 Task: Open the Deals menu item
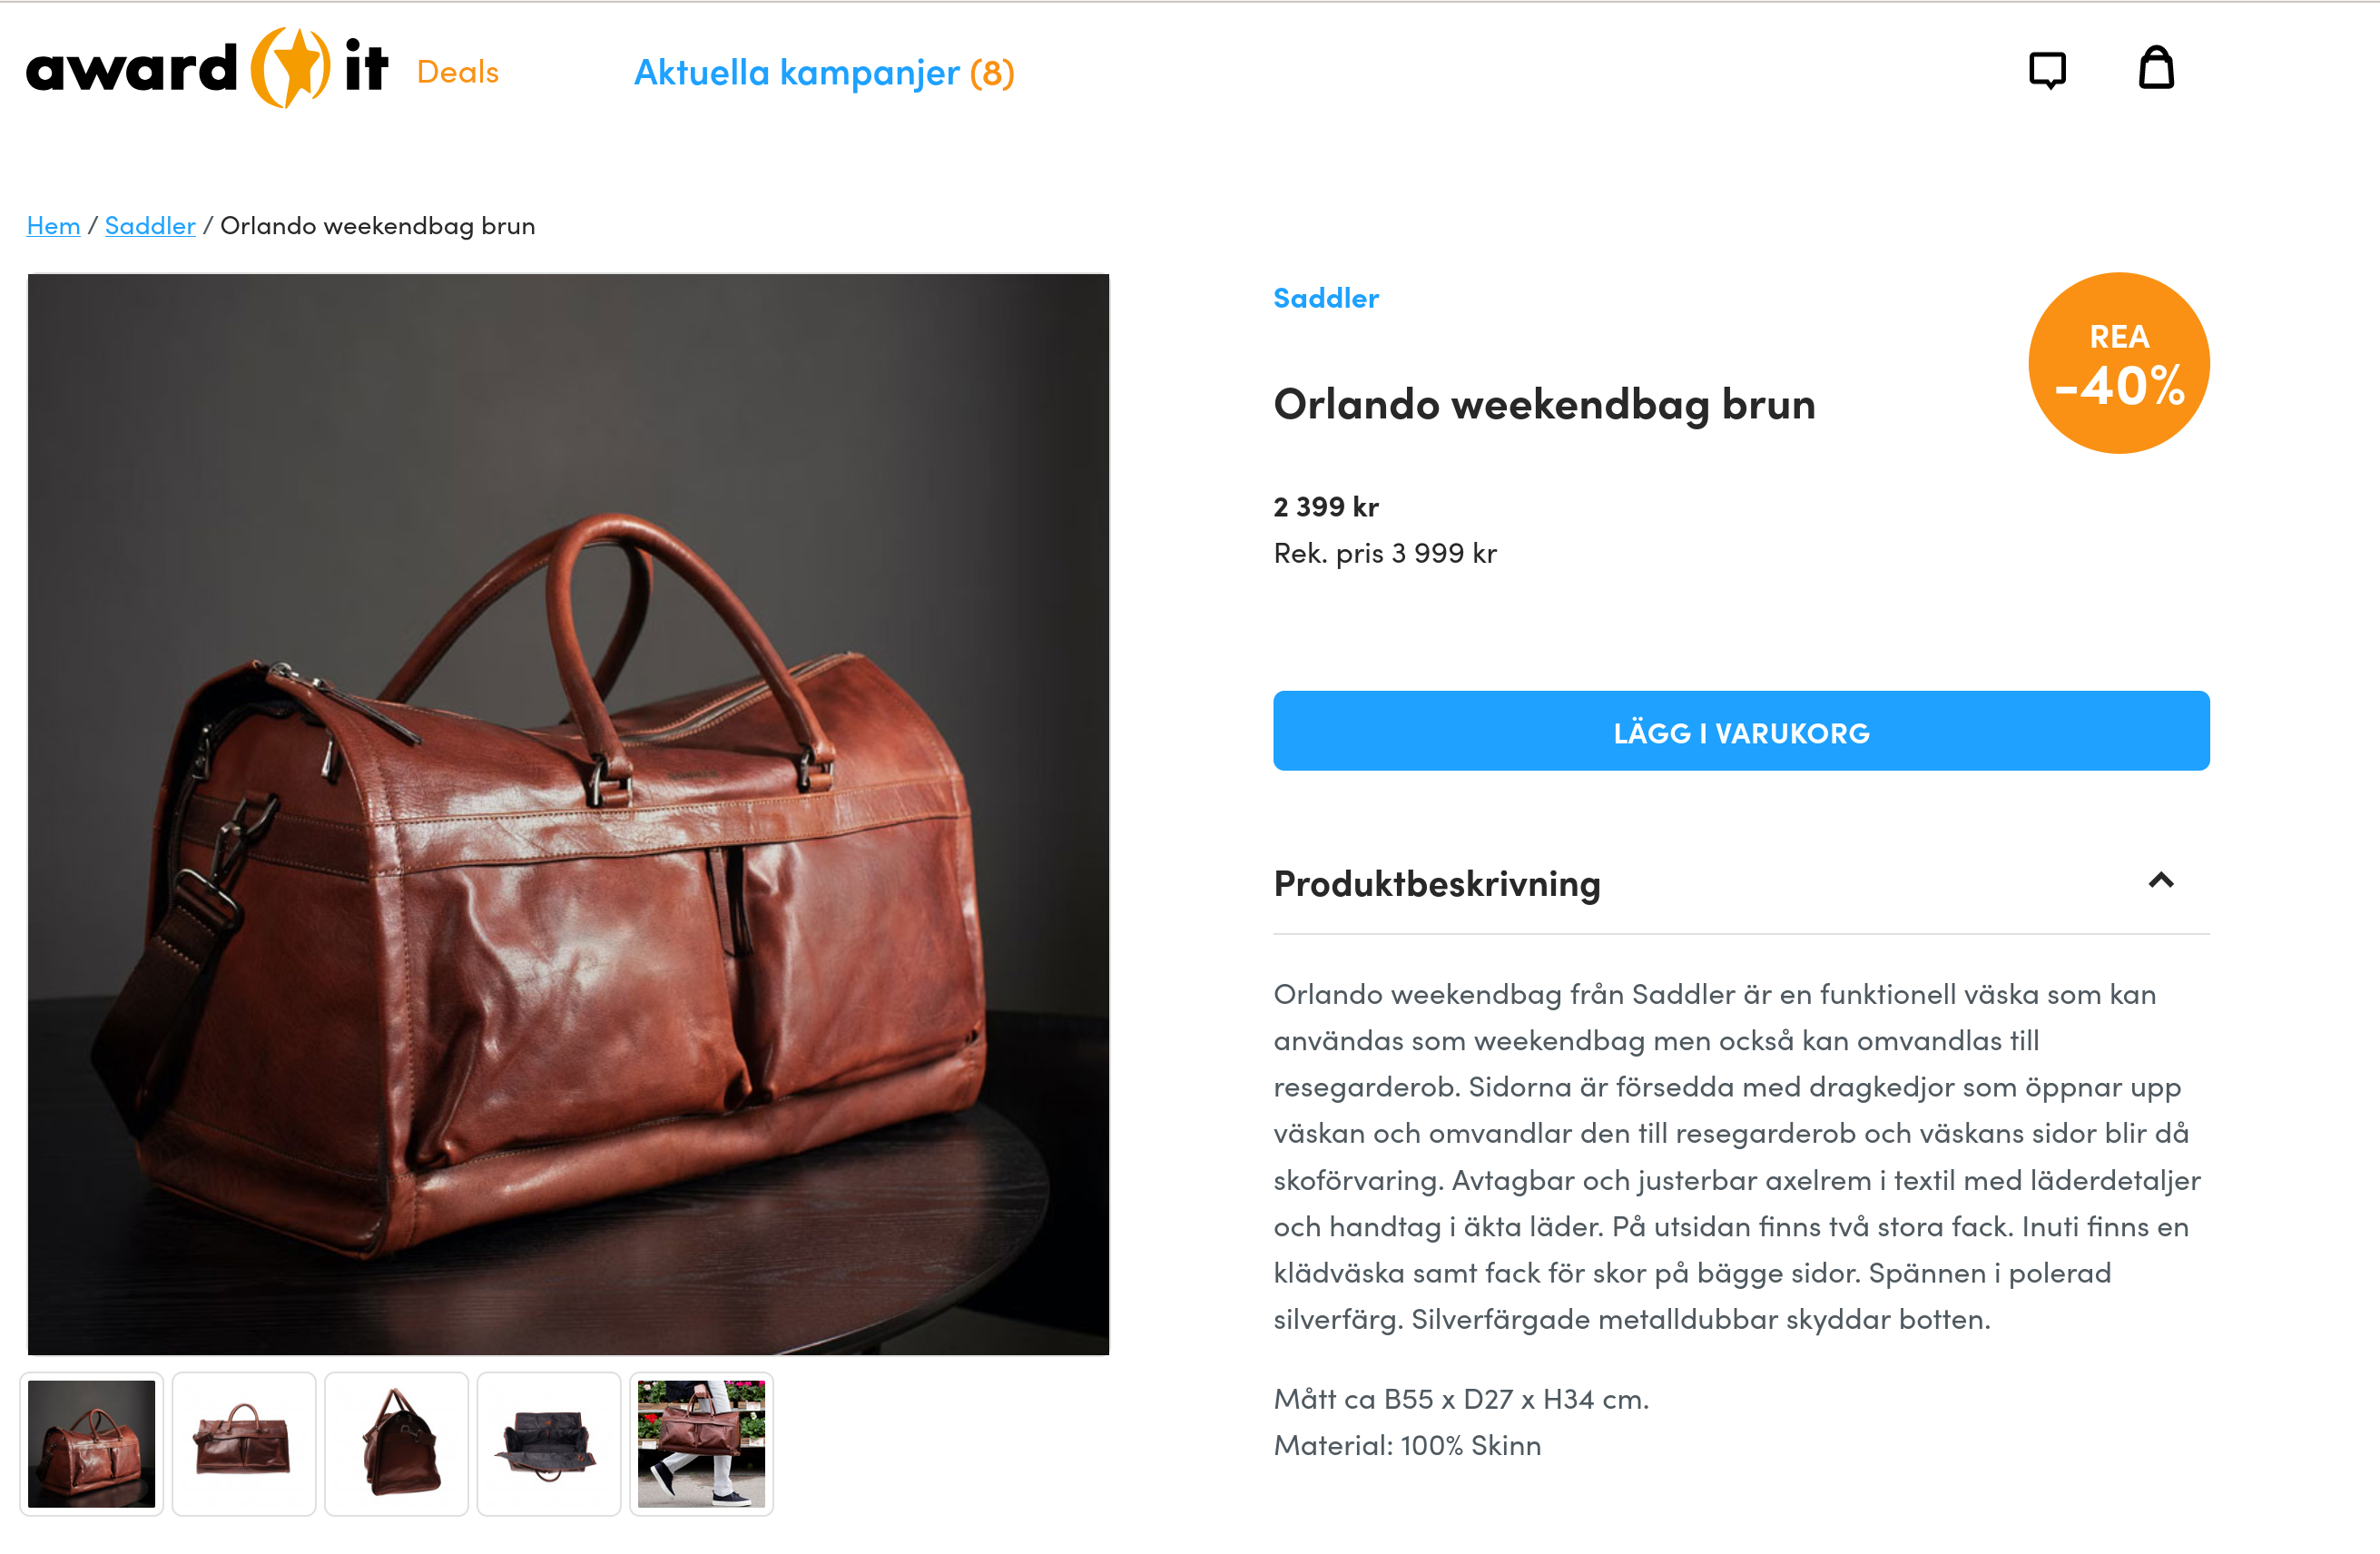(458, 72)
